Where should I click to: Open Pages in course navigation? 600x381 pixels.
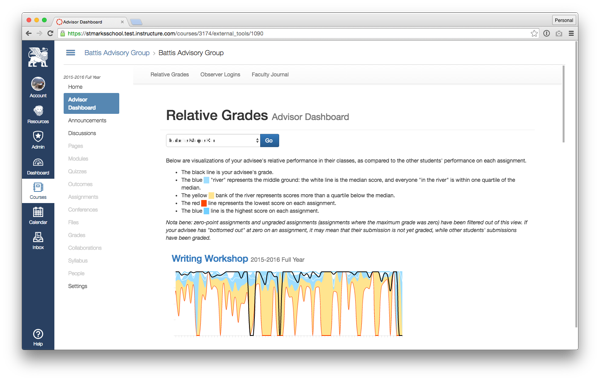pyautogui.click(x=75, y=146)
